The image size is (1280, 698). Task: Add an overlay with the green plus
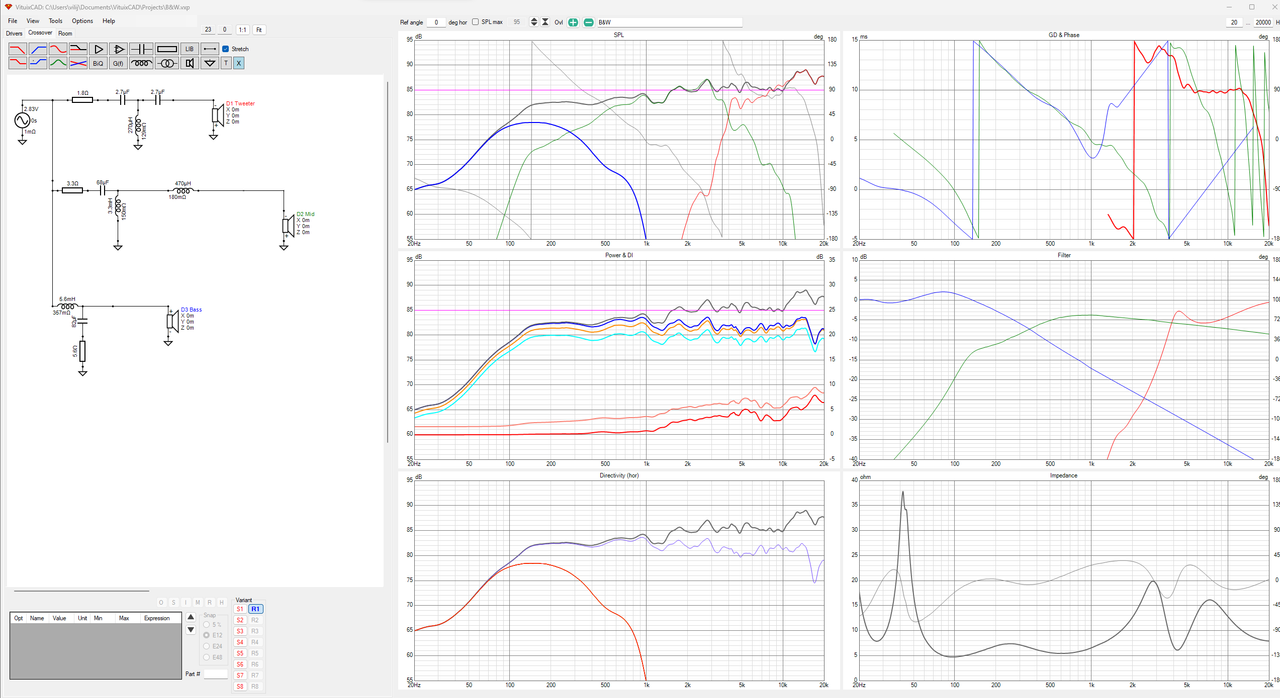(x=573, y=22)
